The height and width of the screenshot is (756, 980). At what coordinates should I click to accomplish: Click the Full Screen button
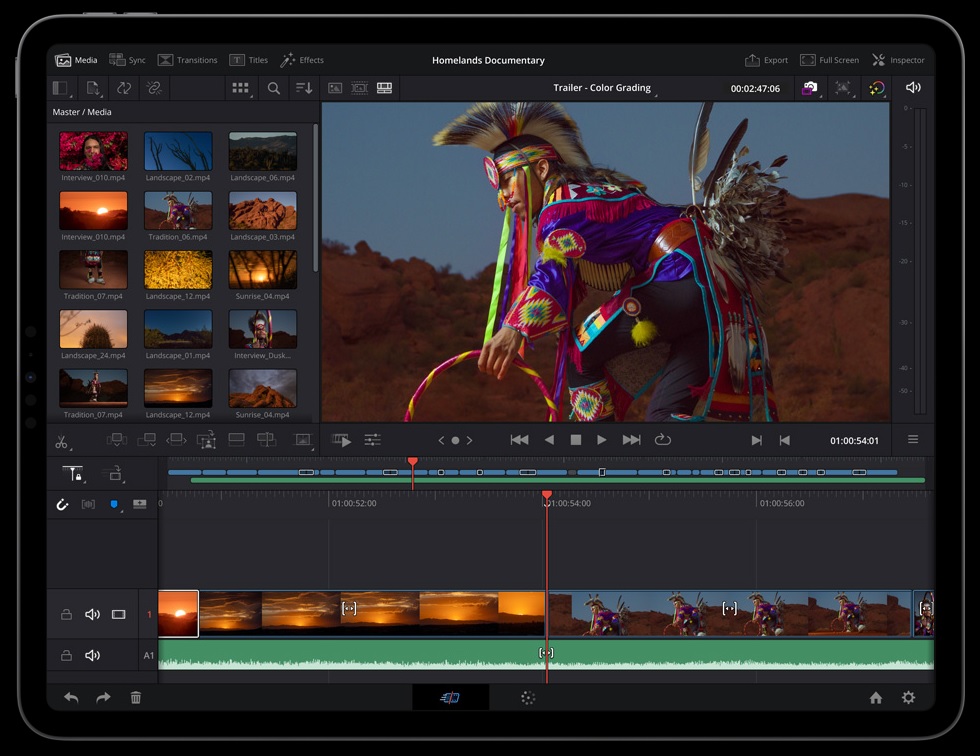pos(830,60)
